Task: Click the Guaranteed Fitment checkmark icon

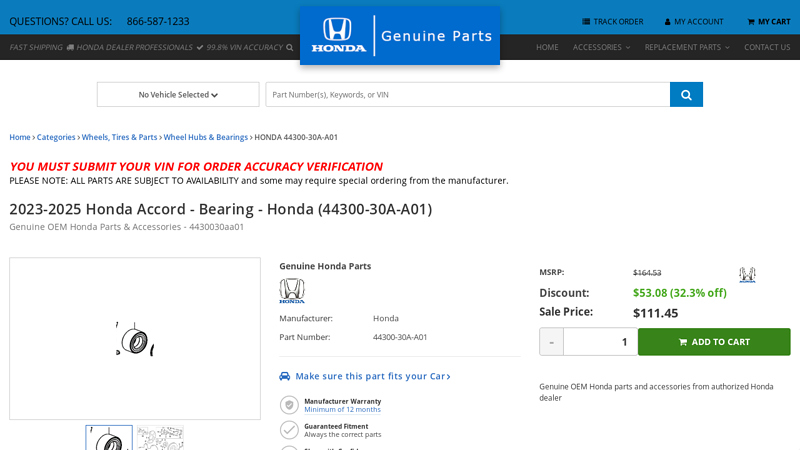Action: tap(290, 430)
